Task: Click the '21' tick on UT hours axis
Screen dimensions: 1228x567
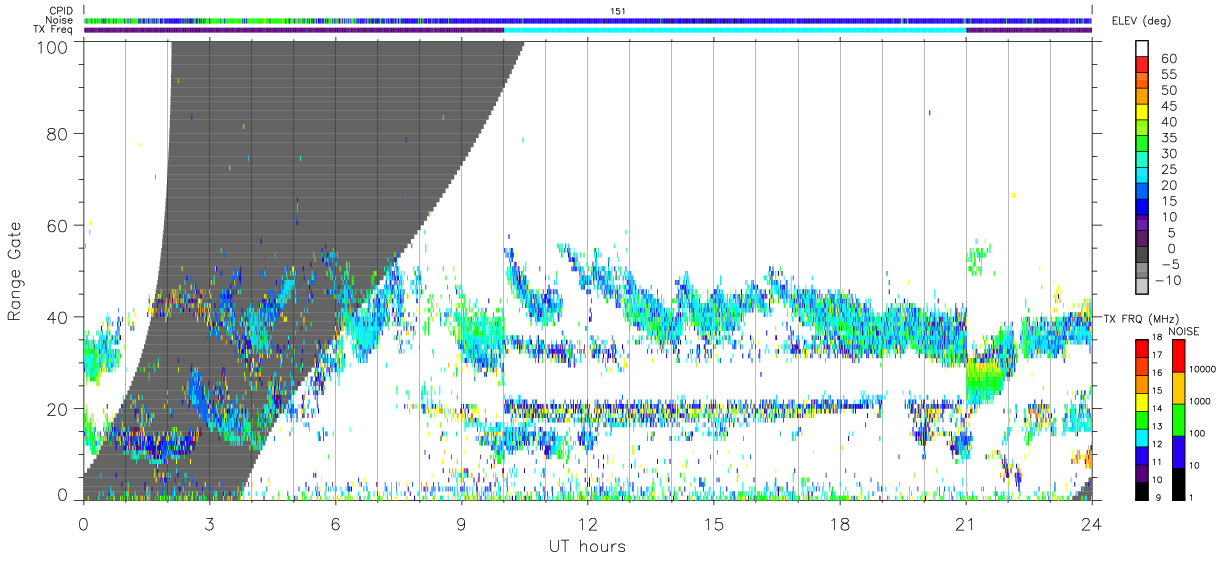Action: click(x=966, y=523)
